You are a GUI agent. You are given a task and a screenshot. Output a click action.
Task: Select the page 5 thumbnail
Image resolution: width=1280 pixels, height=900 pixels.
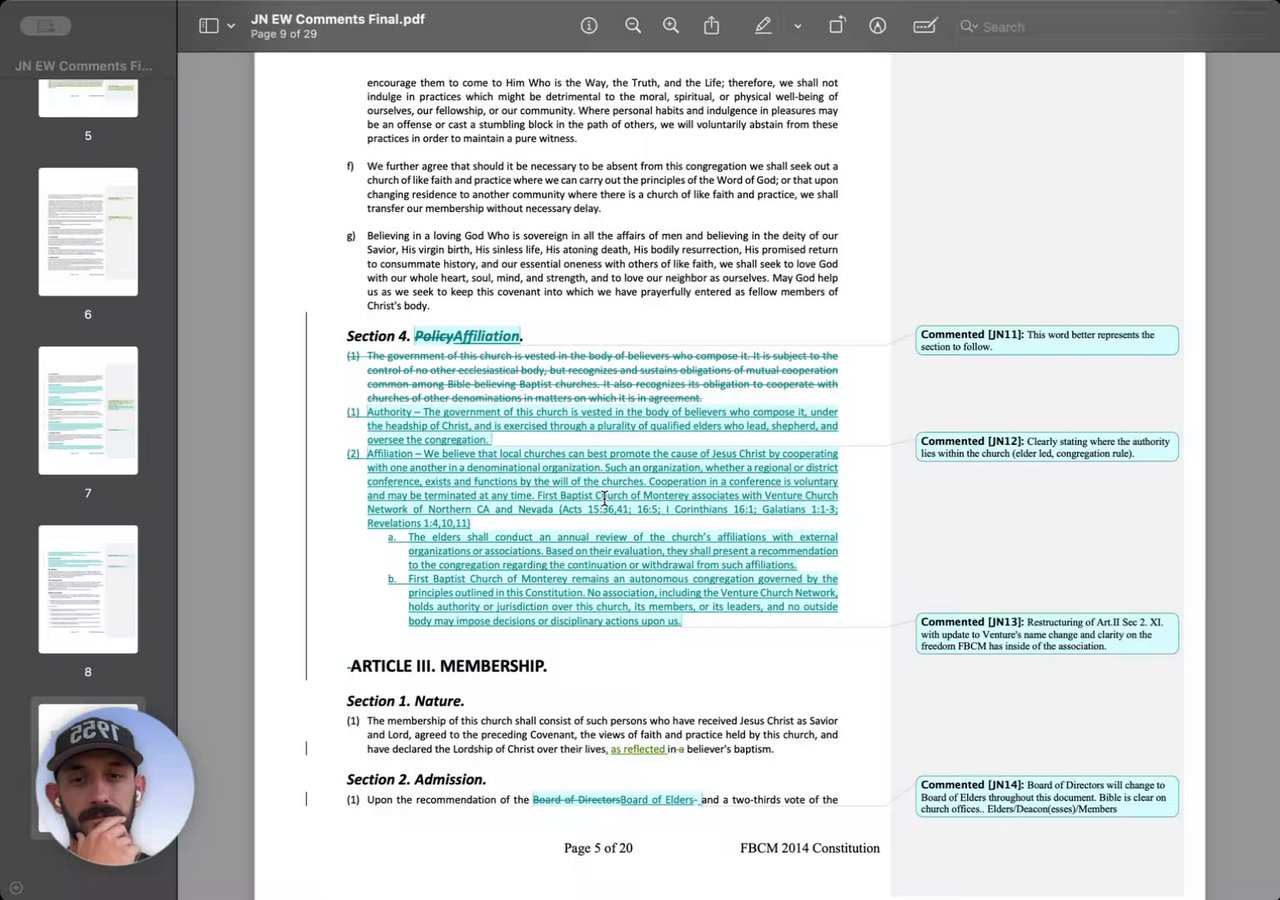[88, 99]
